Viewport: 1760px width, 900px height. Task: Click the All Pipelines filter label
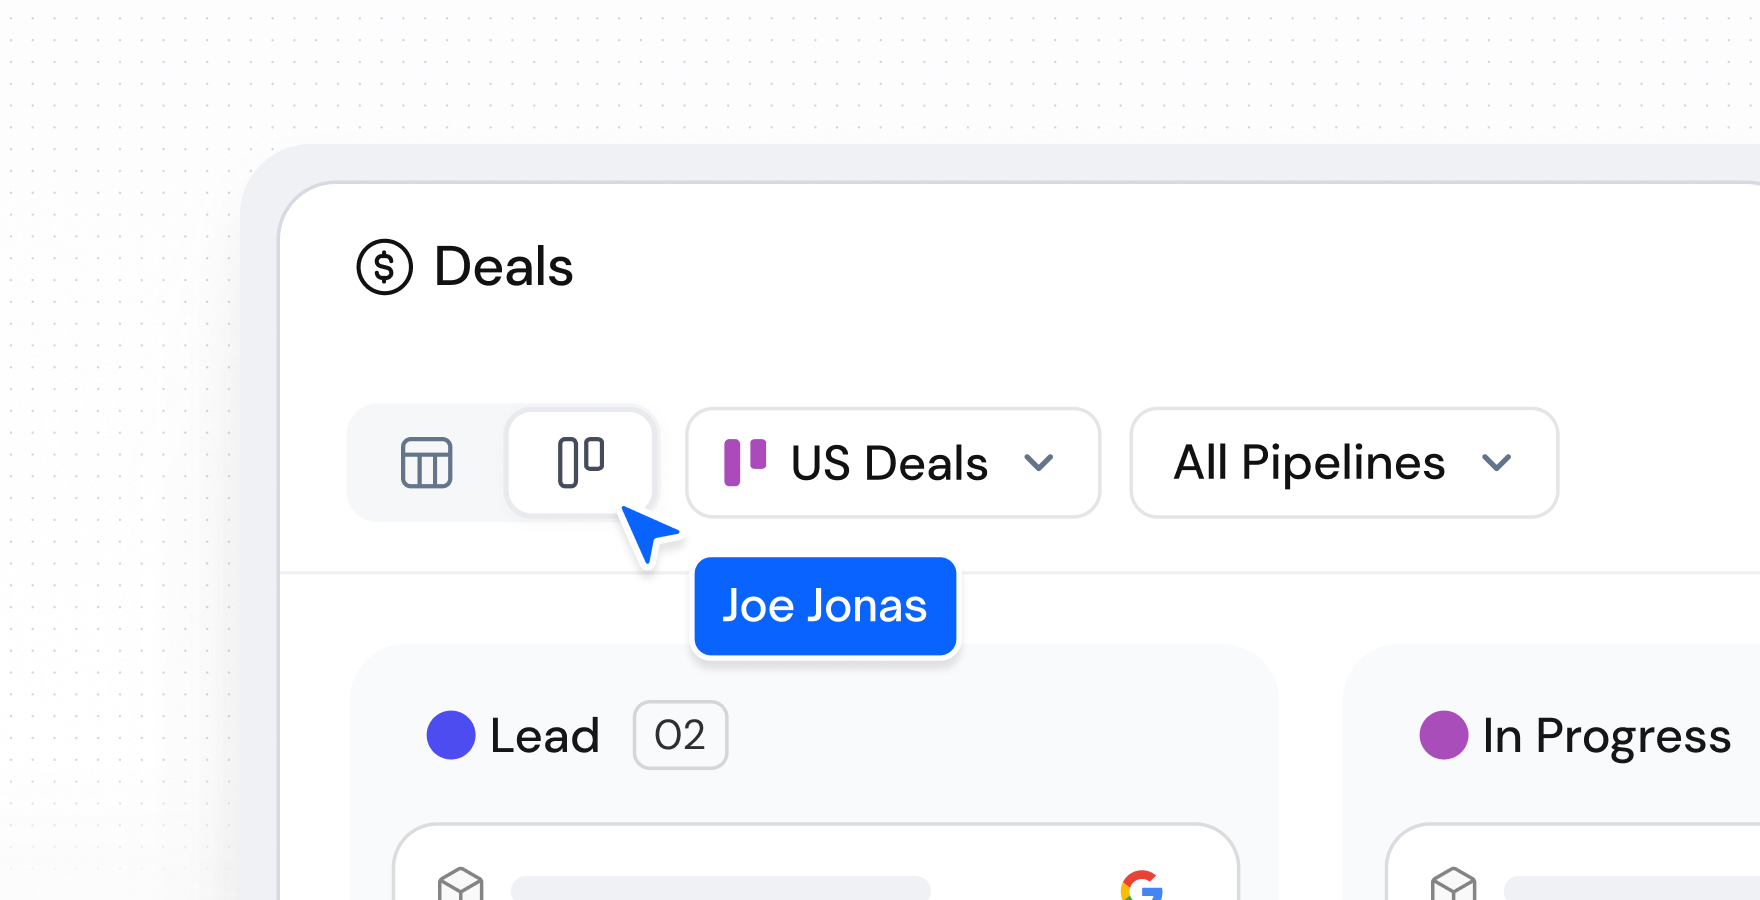pos(1309,463)
